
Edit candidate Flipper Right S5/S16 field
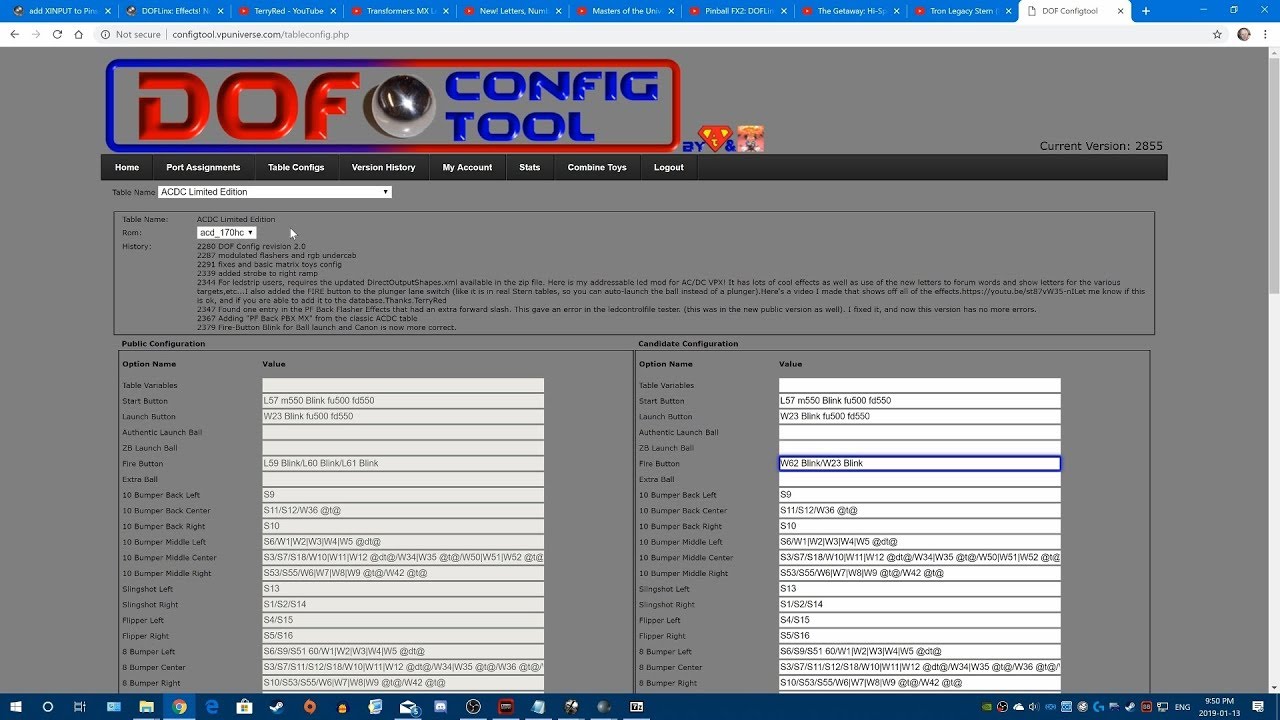[x=919, y=636]
